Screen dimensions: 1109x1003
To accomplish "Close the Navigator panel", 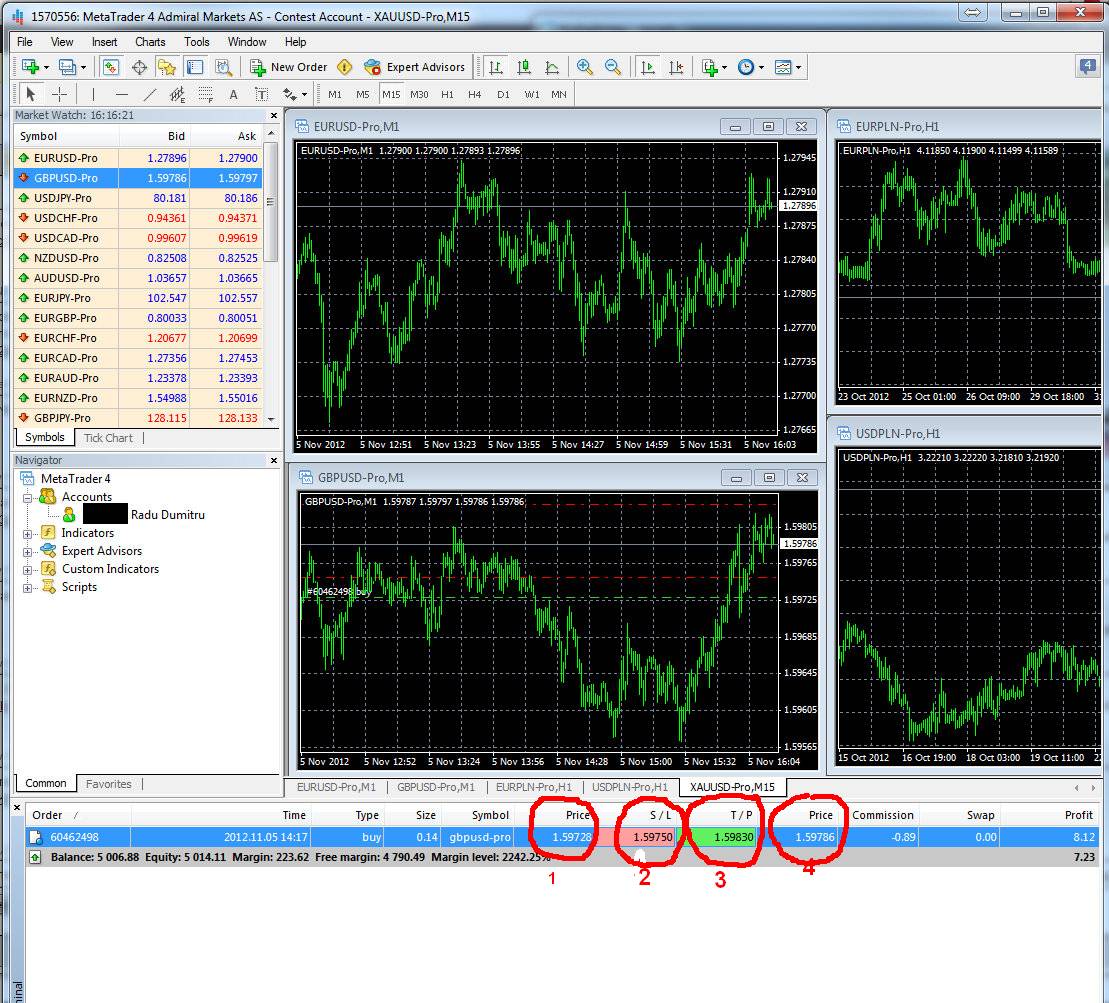I will coord(274,460).
